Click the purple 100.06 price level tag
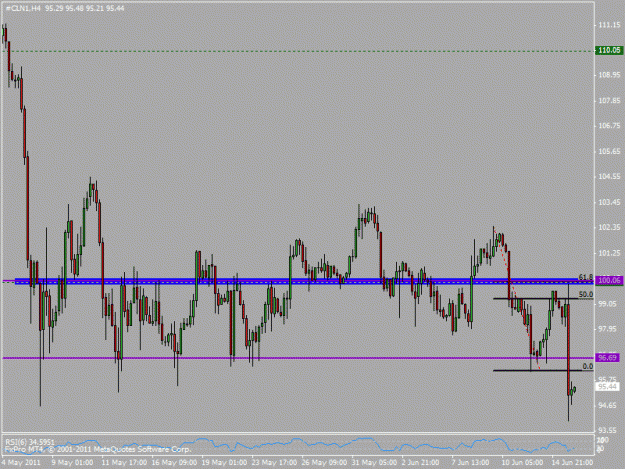This screenshot has width=625, height=469. click(609, 281)
